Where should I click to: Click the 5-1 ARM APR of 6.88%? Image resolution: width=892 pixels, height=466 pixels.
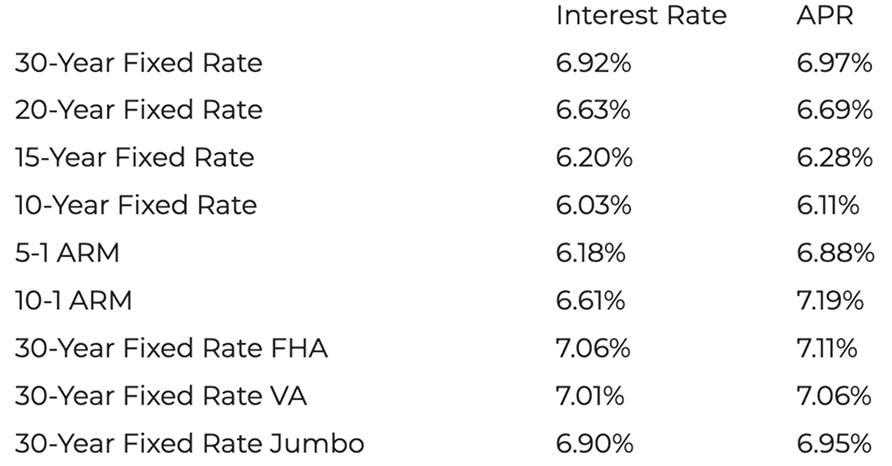(834, 253)
